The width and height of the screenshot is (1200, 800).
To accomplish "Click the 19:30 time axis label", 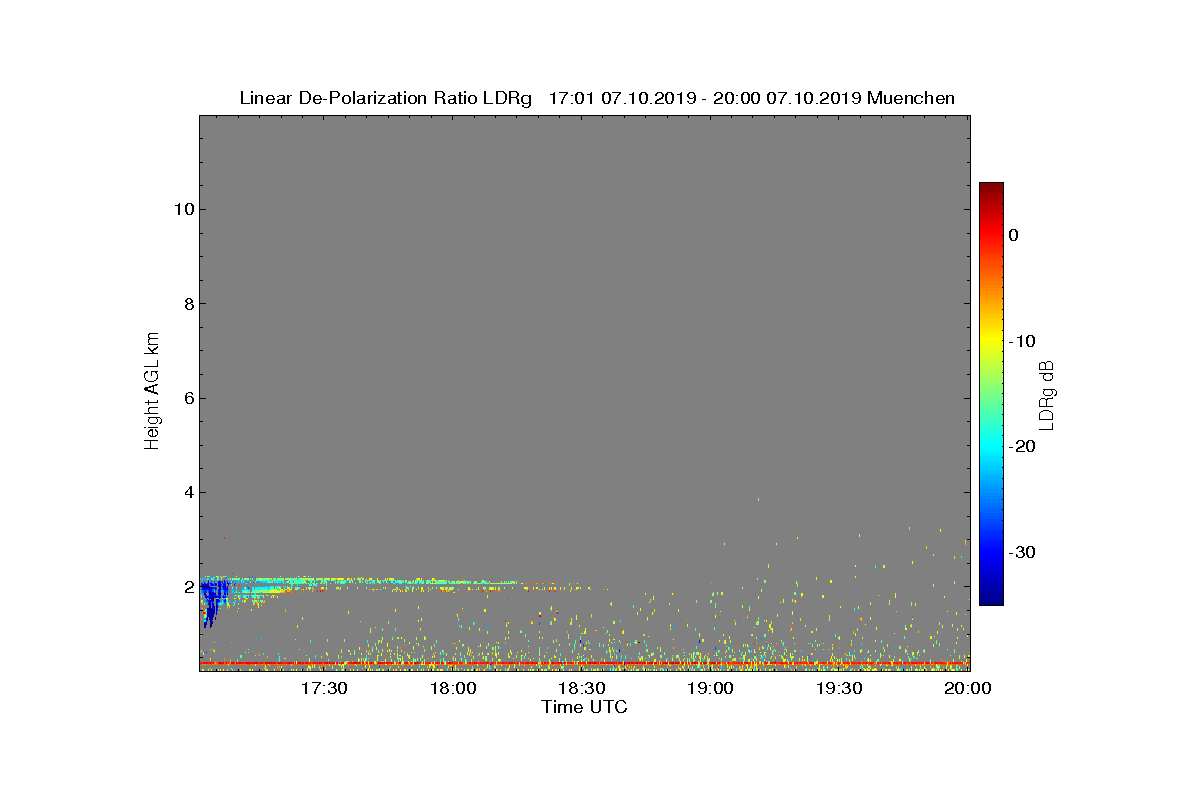I will pyautogui.click(x=839, y=689).
